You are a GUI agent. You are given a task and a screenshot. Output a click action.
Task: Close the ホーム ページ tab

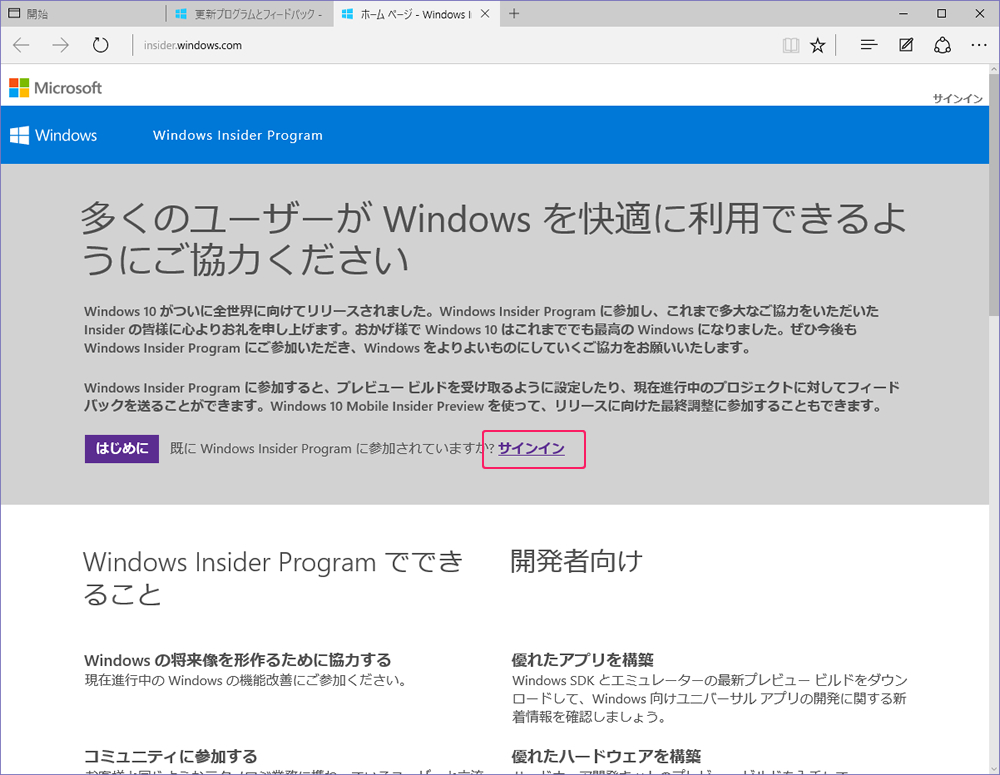[x=485, y=13]
